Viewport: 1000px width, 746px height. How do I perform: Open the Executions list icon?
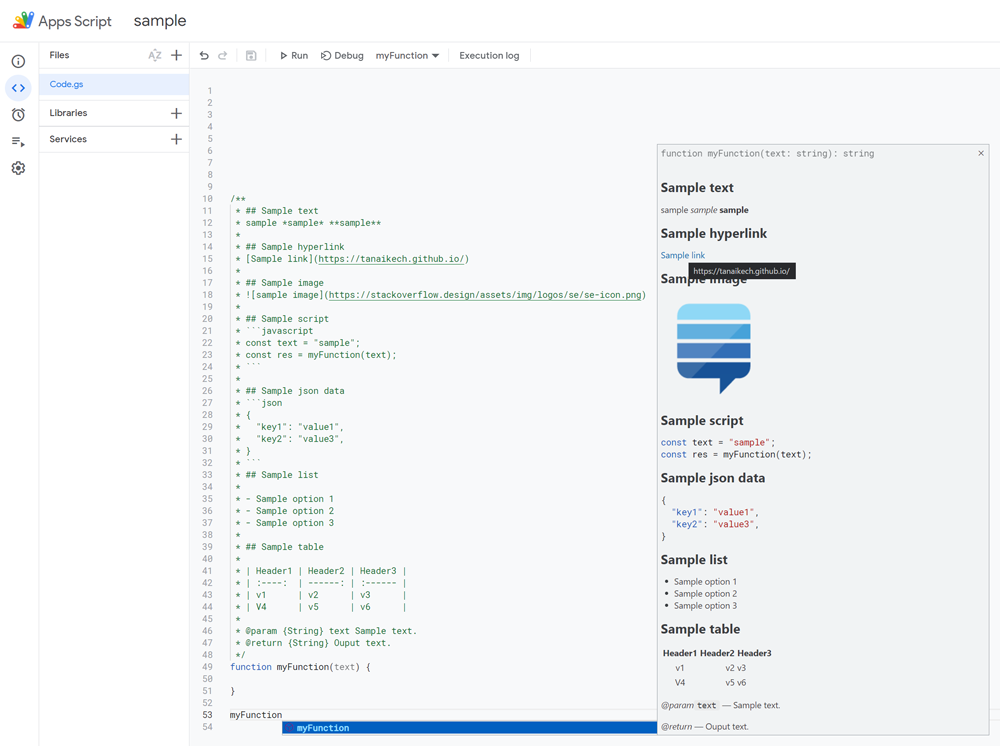click(x=18, y=142)
